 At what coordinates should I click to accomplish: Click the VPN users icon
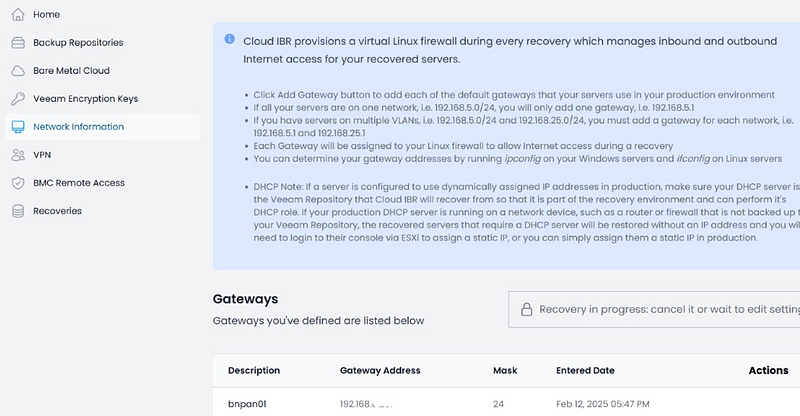17,155
